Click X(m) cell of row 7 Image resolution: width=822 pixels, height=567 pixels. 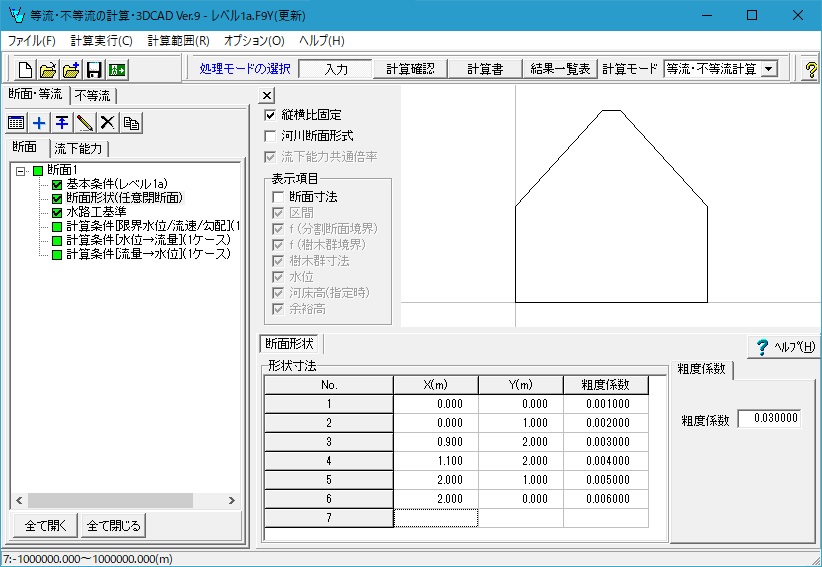[436, 518]
